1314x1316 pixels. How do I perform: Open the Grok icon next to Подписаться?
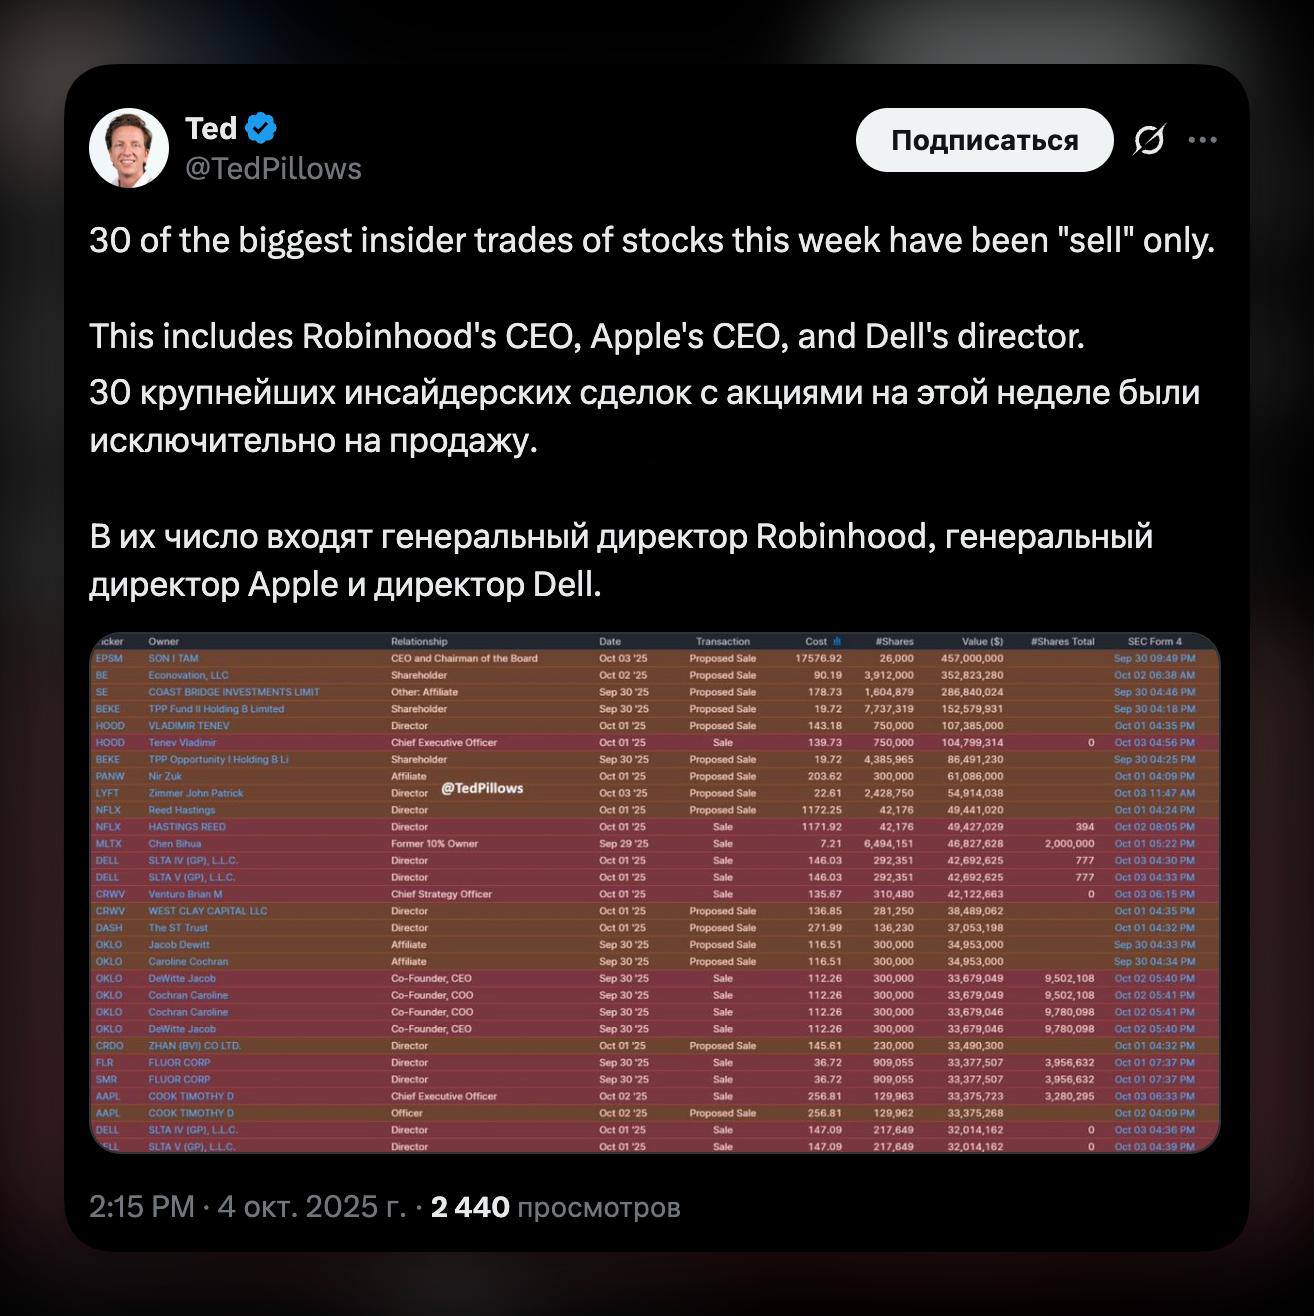(1148, 141)
